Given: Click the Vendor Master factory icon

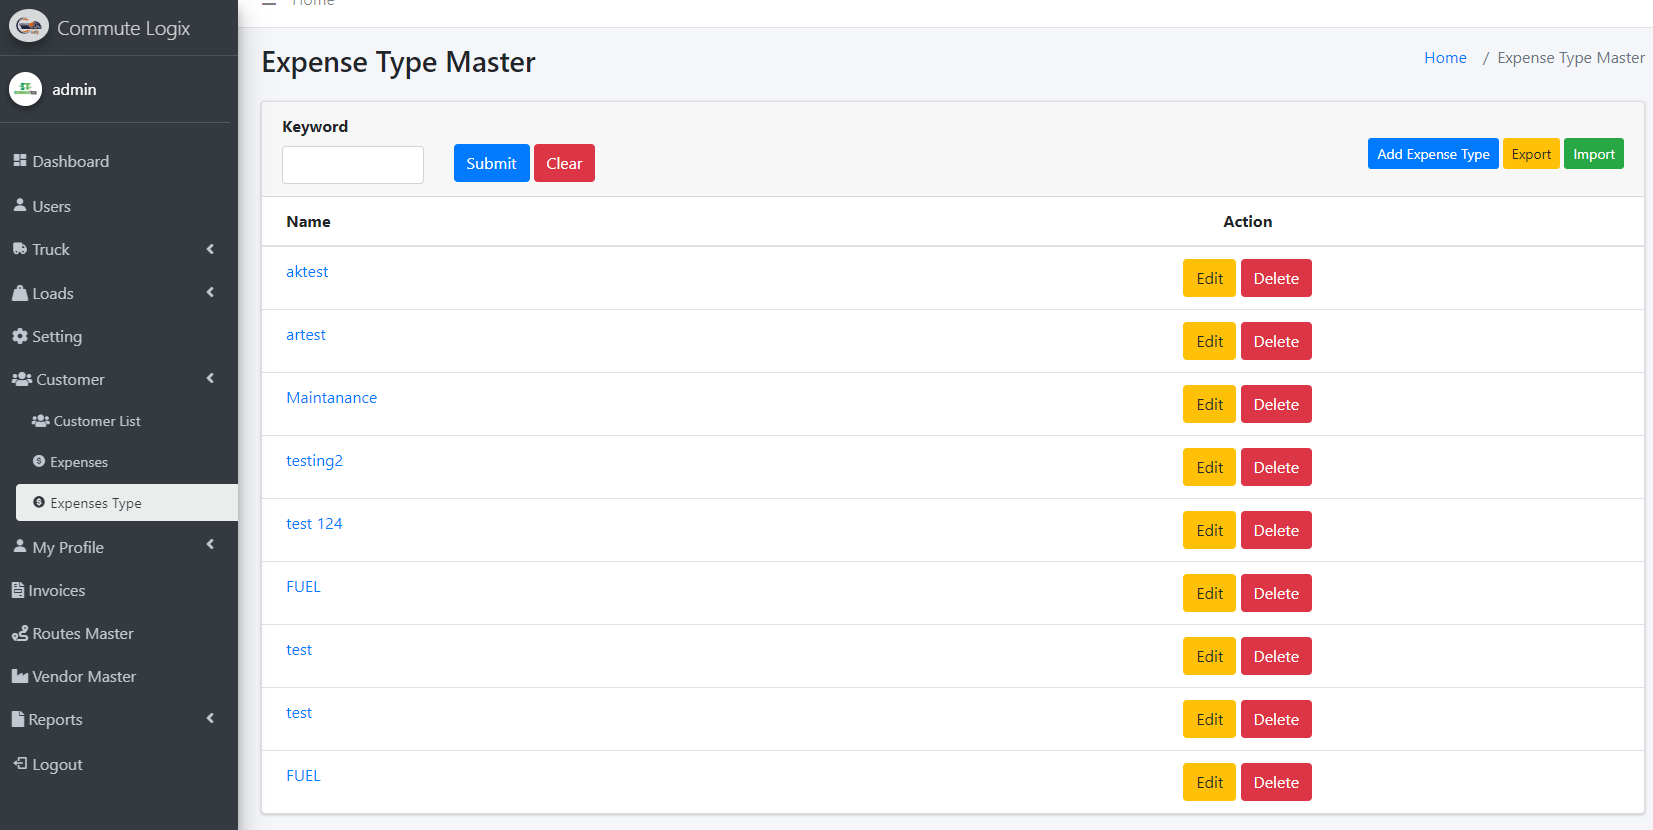Looking at the screenshot, I should [x=19, y=676].
